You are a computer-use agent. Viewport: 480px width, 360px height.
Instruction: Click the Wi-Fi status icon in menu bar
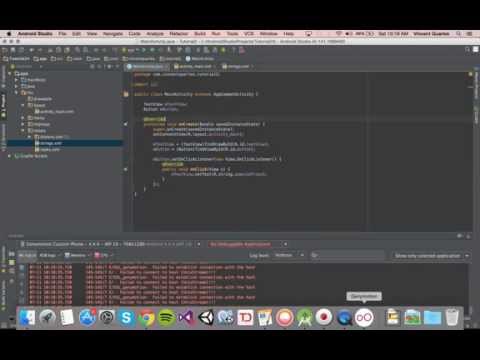(x=339, y=34)
